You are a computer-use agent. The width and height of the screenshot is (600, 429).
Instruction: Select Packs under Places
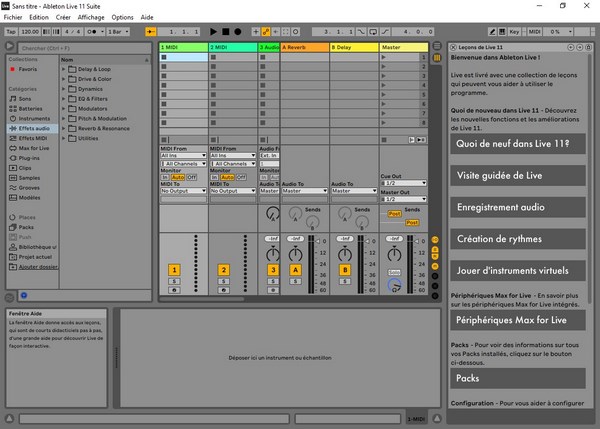click(26, 227)
